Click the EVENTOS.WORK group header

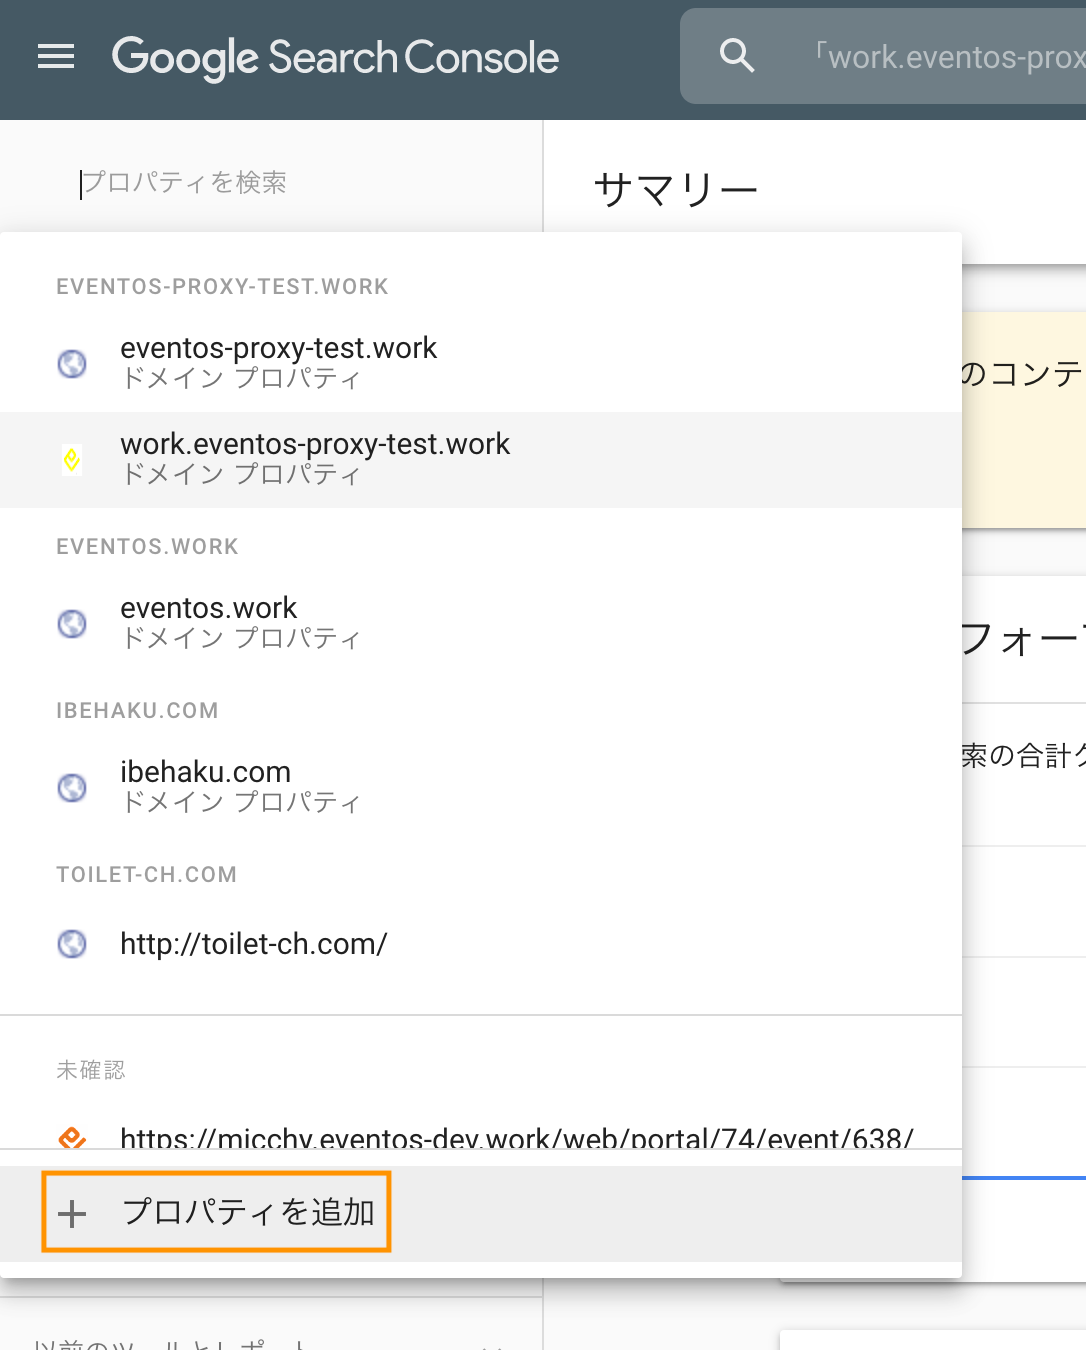pos(147,547)
